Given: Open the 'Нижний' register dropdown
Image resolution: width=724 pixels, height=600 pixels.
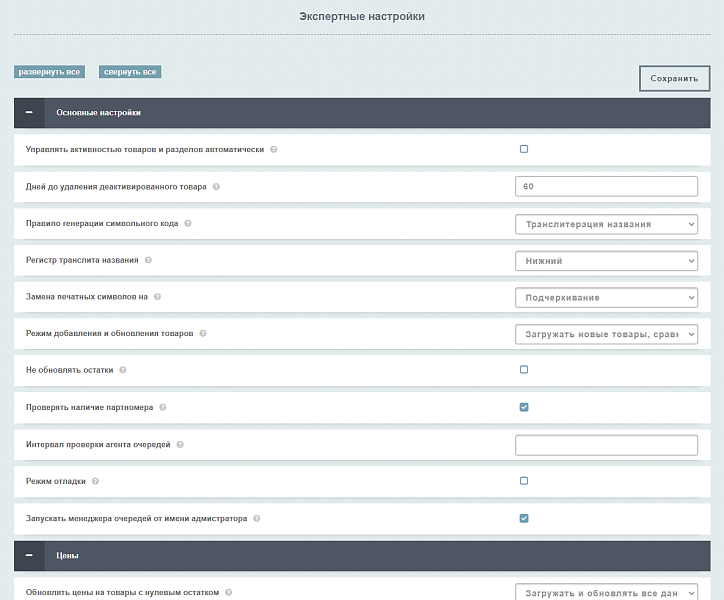Looking at the screenshot, I should [x=606, y=261].
